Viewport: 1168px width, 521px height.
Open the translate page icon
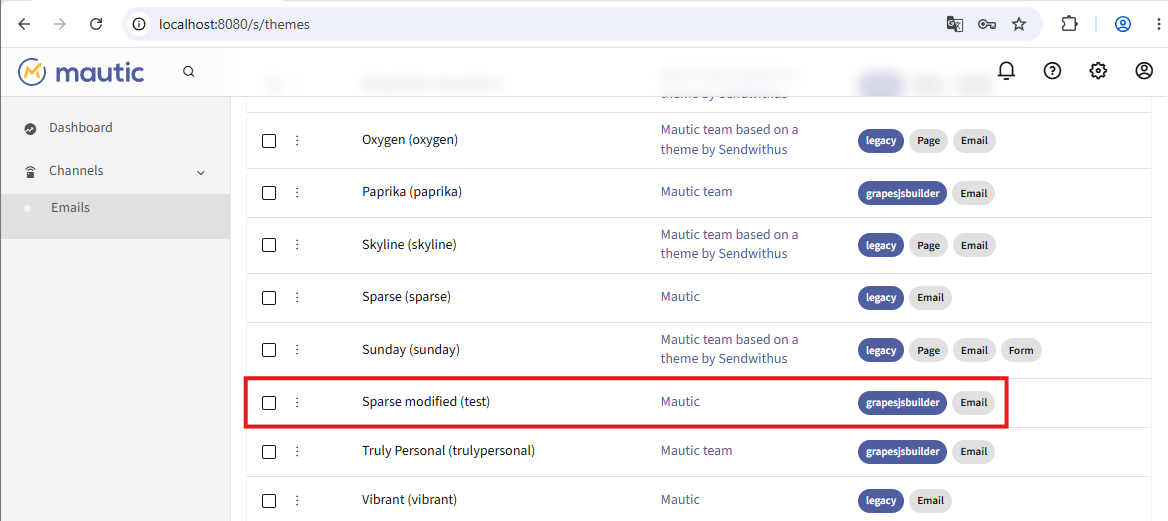tap(954, 24)
